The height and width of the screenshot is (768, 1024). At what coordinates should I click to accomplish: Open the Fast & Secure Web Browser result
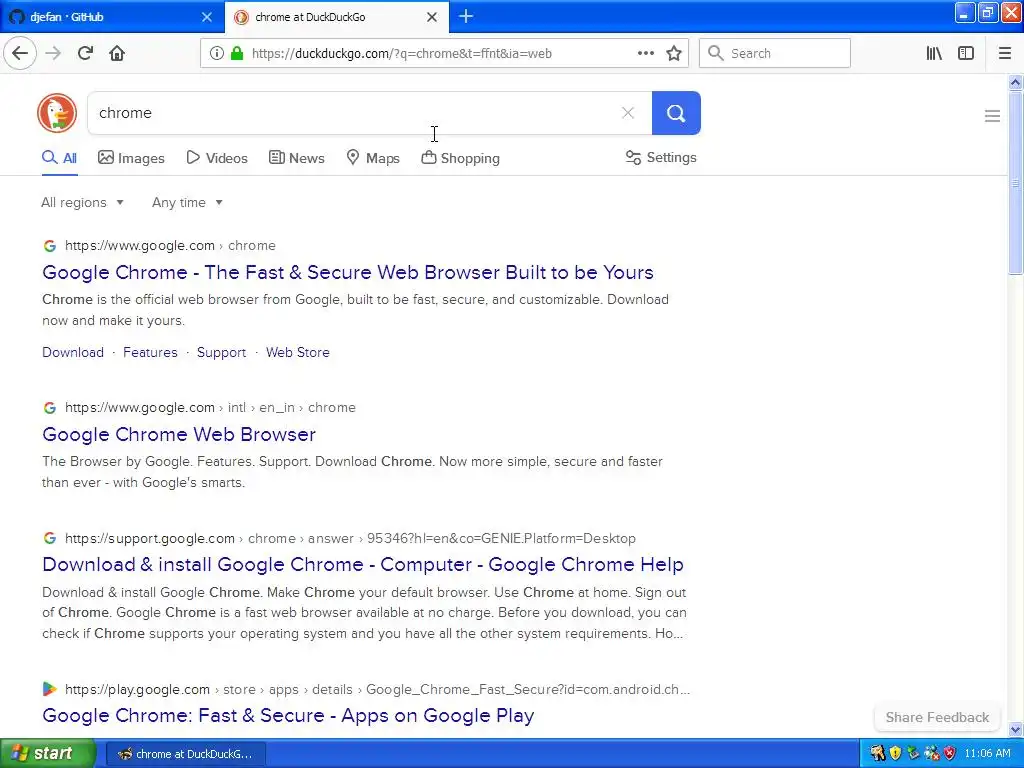(x=347, y=272)
